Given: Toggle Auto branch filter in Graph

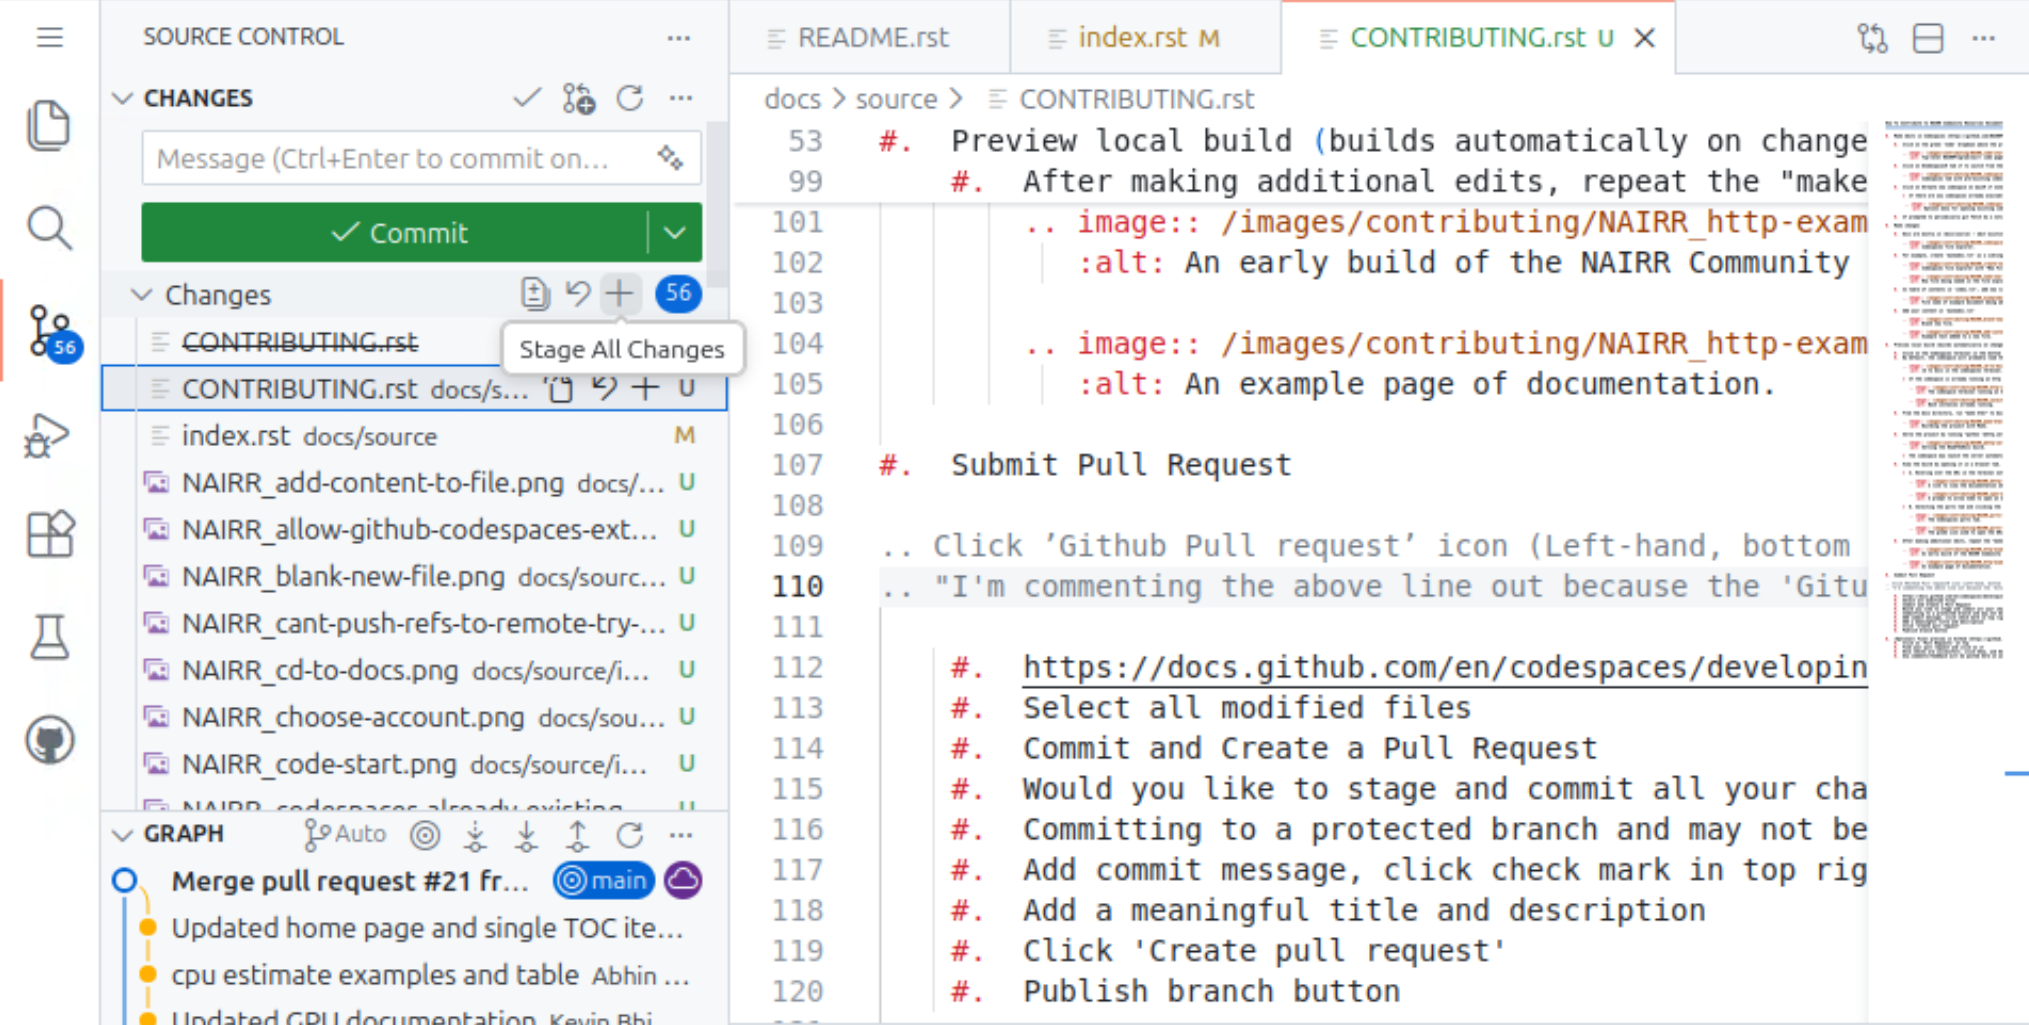Looking at the screenshot, I should [x=345, y=834].
